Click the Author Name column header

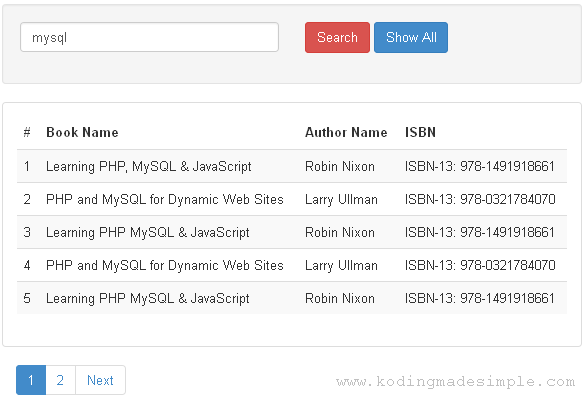(346, 132)
